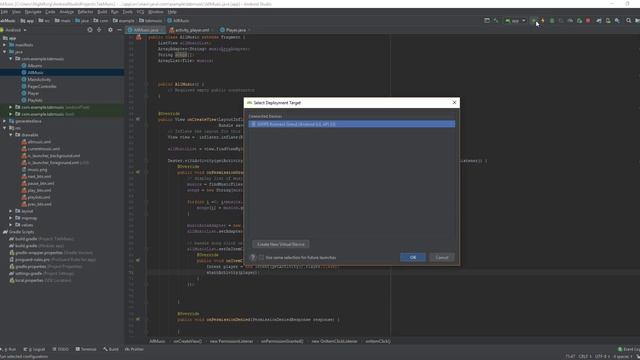Click the Search Everywhere magnifier icon
The width and height of the screenshot is (640, 360).
pos(629,20)
